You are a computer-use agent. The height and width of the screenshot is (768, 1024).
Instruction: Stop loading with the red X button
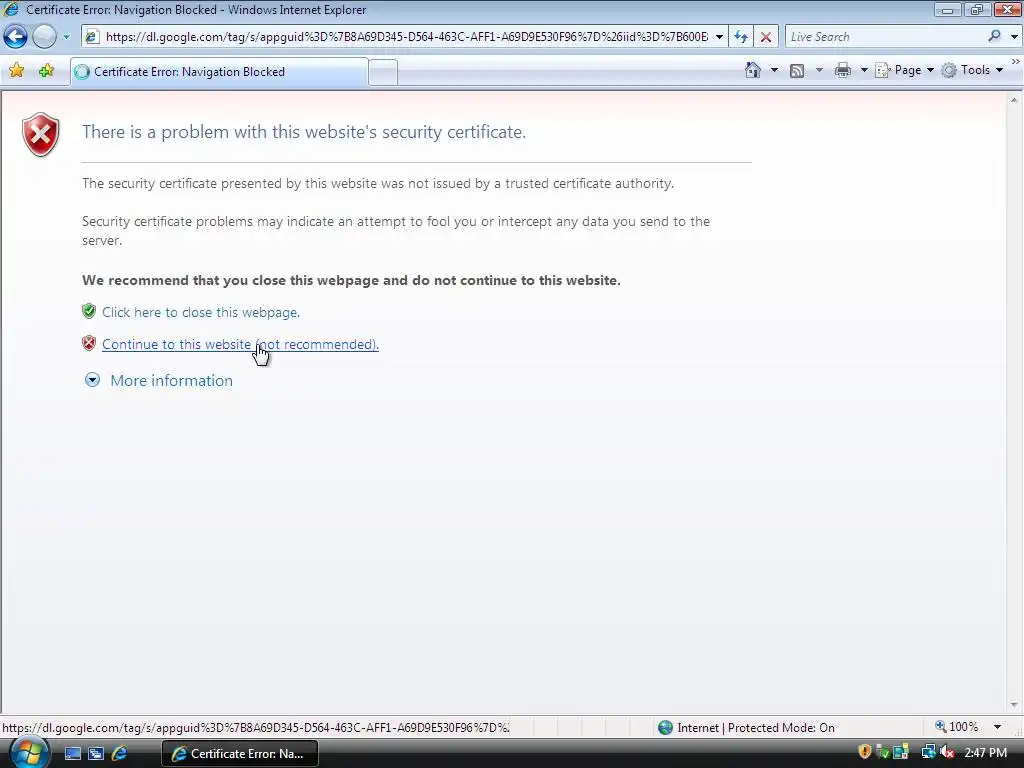point(766,37)
